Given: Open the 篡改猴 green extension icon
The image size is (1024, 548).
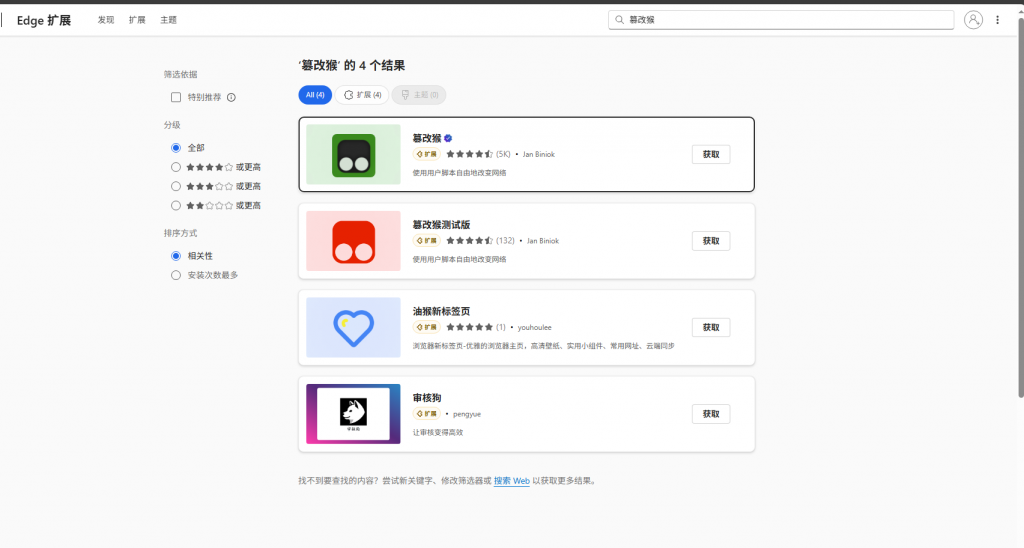Looking at the screenshot, I should point(353,155).
